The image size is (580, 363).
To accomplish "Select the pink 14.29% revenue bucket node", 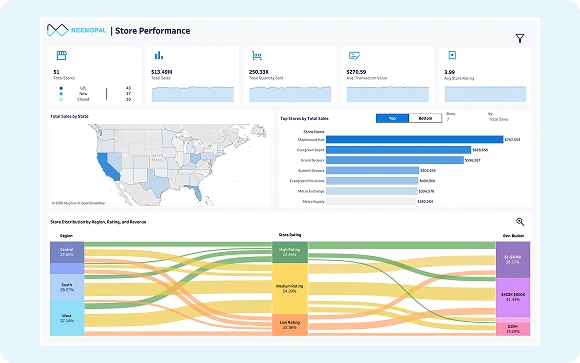I will 513,329.
